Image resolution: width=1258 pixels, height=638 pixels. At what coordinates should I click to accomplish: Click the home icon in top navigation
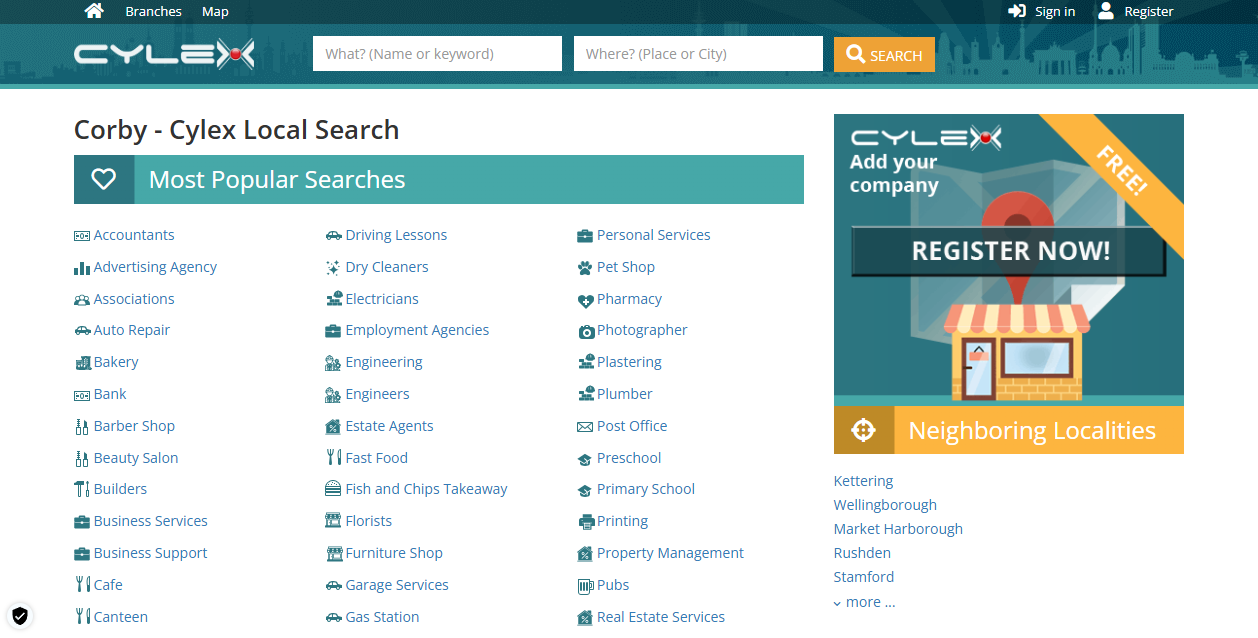click(94, 10)
